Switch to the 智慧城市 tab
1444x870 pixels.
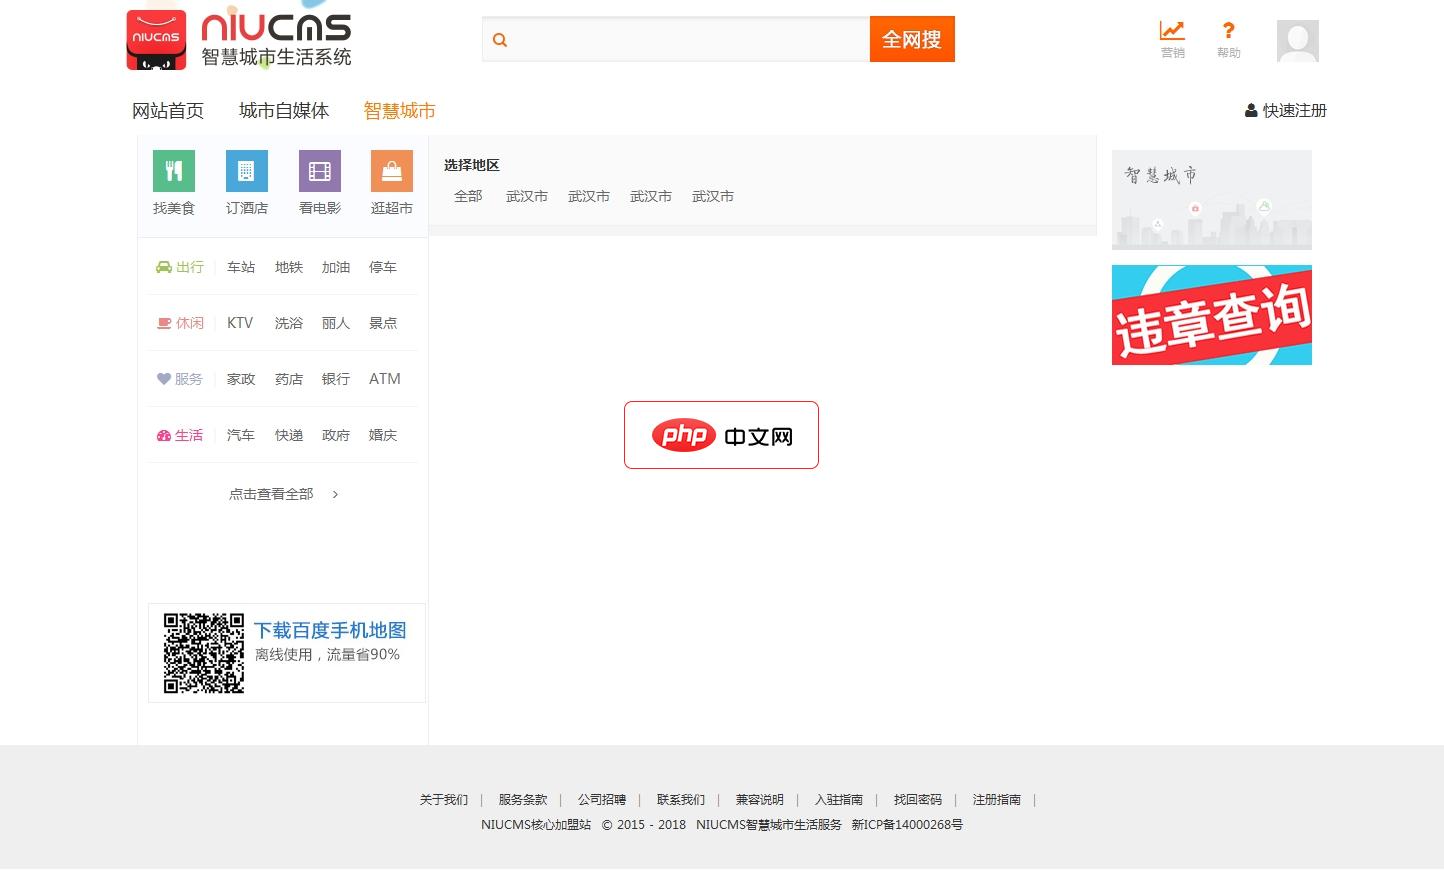coord(399,110)
